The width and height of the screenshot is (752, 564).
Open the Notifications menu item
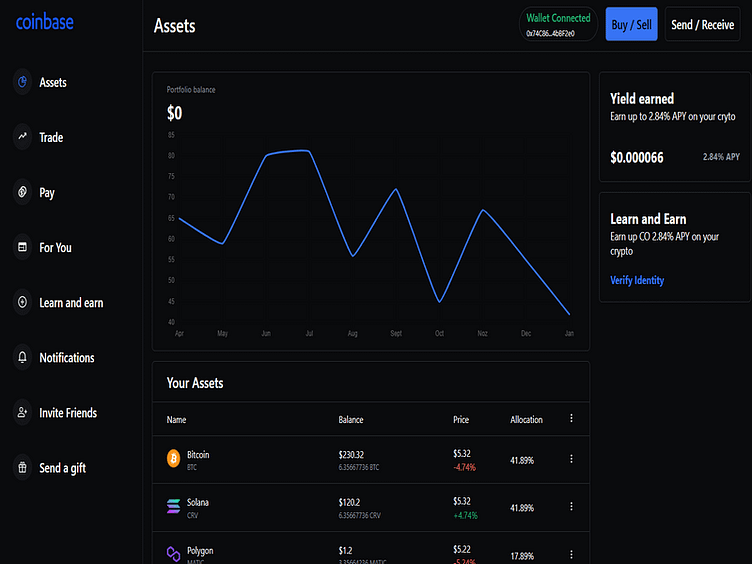coord(66,357)
